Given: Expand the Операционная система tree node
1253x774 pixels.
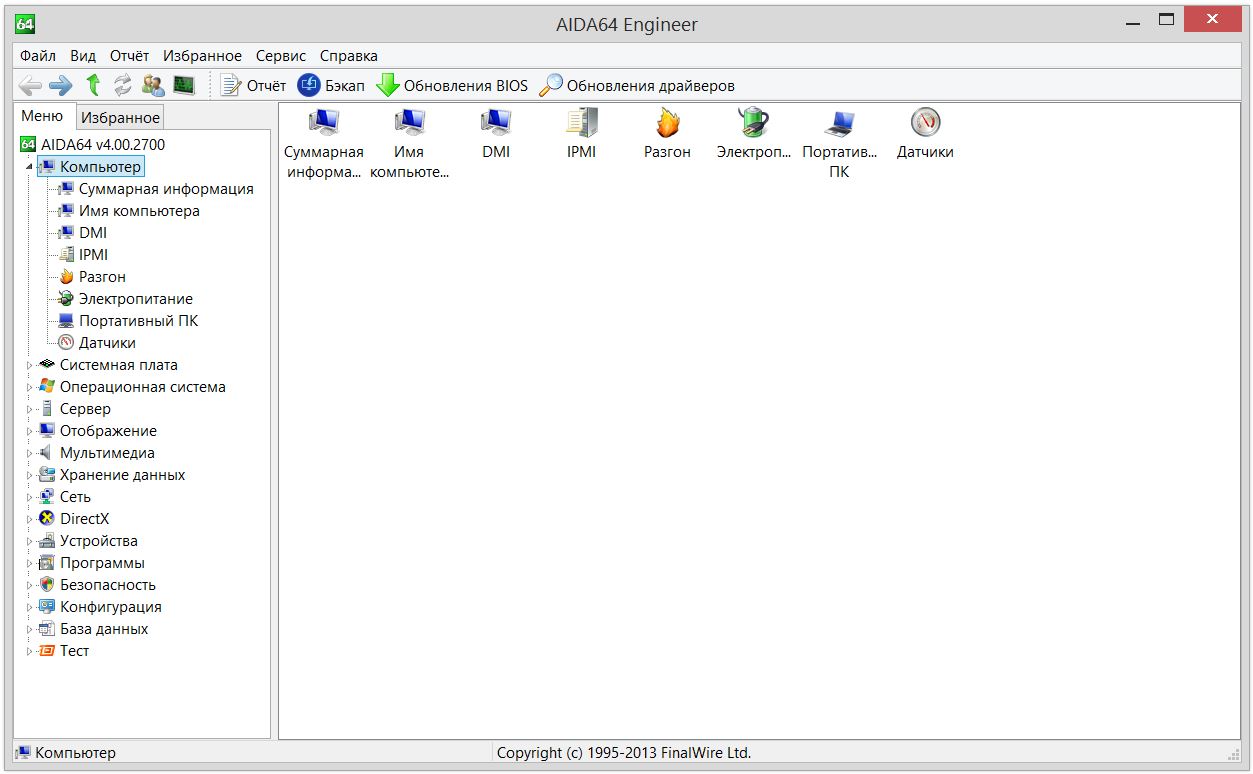Looking at the screenshot, I should click(x=29, y=387).
